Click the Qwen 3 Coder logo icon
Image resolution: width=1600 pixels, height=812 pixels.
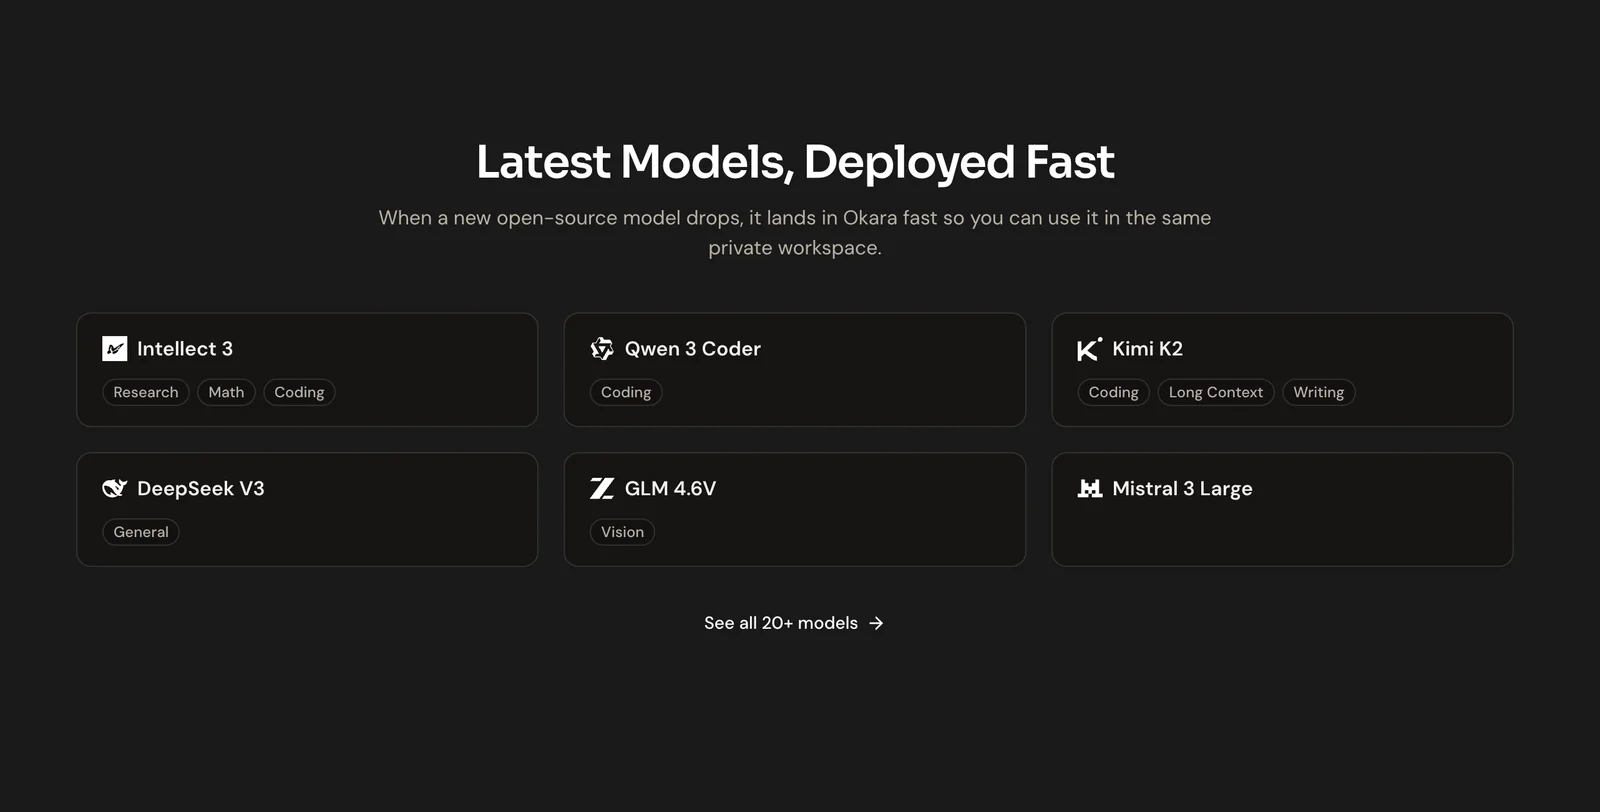click(602, 349)
